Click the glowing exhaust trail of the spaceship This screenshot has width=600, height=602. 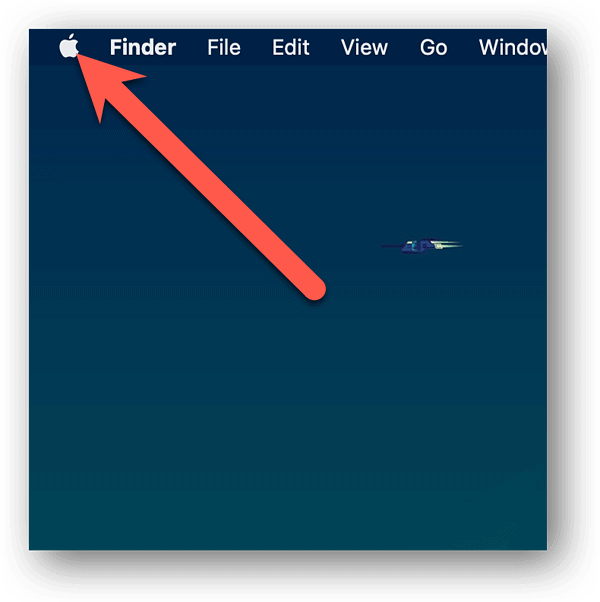pos(447,244)
